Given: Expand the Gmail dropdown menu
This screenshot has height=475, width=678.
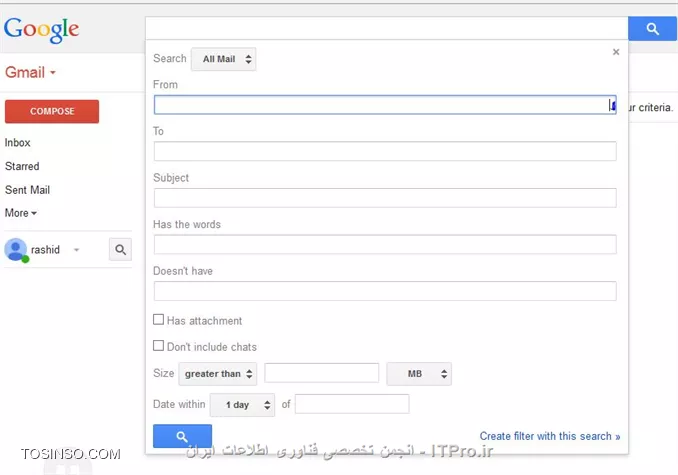Looking at the screenshot, I should [x=30, y=72].
